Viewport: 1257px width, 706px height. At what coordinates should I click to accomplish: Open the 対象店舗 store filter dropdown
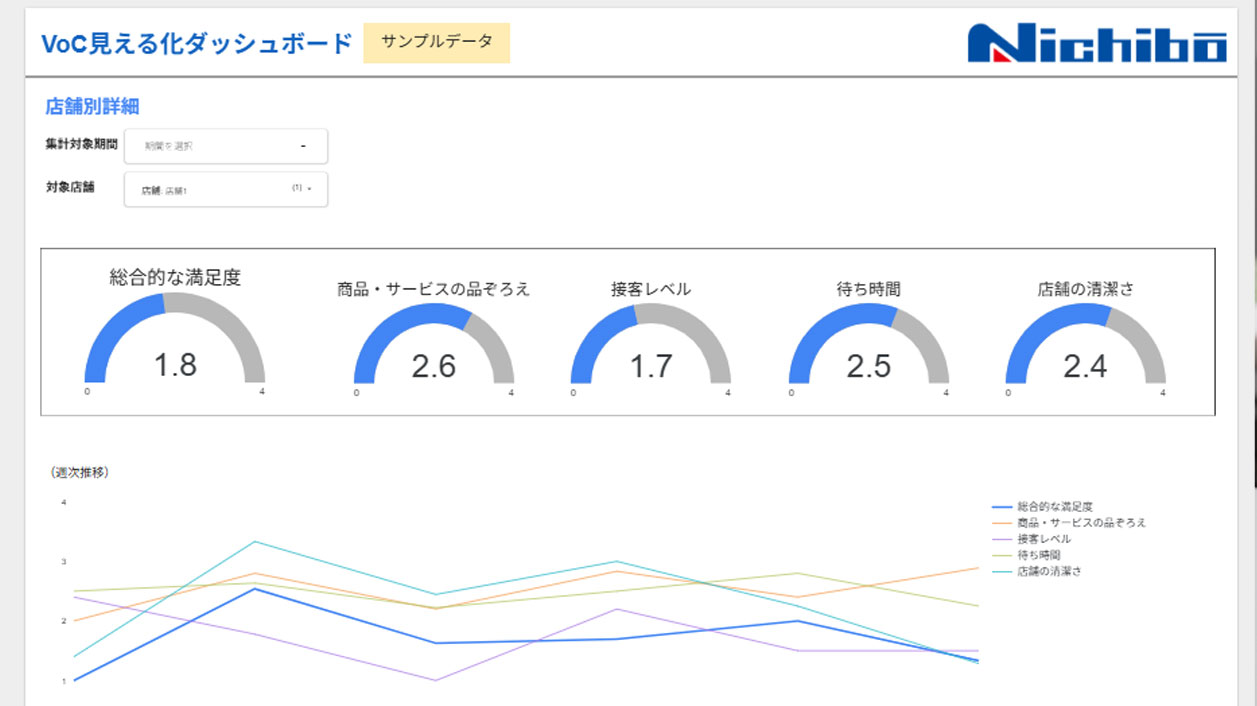pos(225,189)
